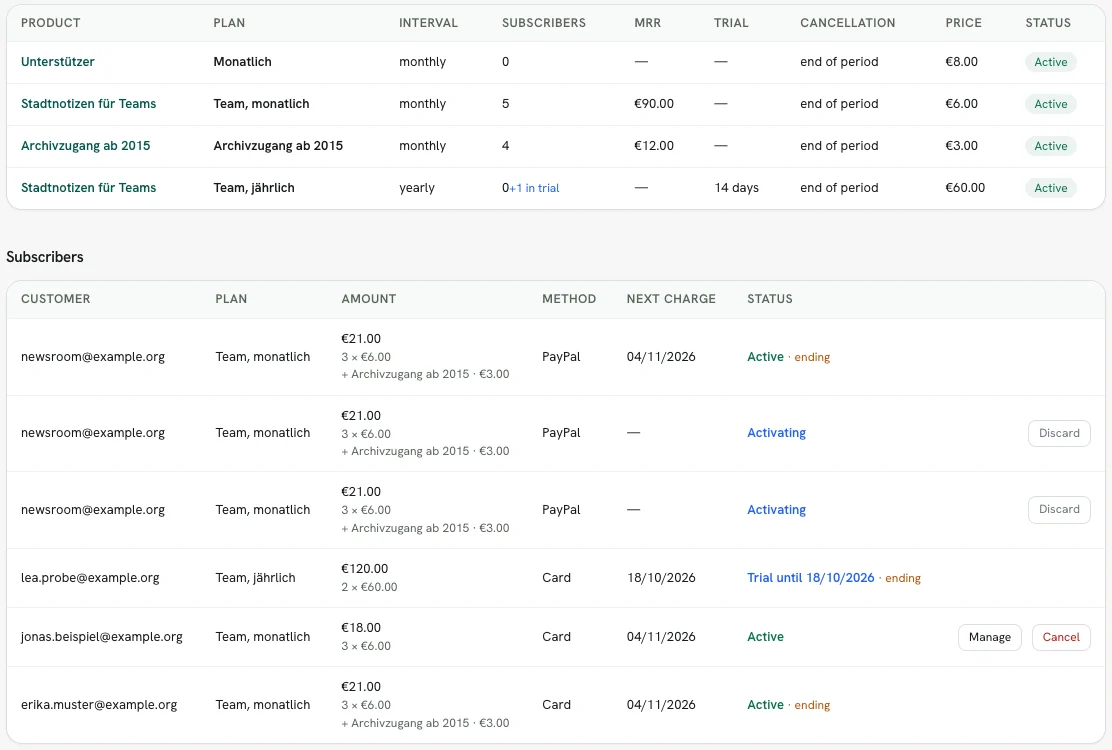Viewport: 1112px width, 750px height.
Task: Click the Active badge in the Team, jährlich row
Action: coord(1050,188)
